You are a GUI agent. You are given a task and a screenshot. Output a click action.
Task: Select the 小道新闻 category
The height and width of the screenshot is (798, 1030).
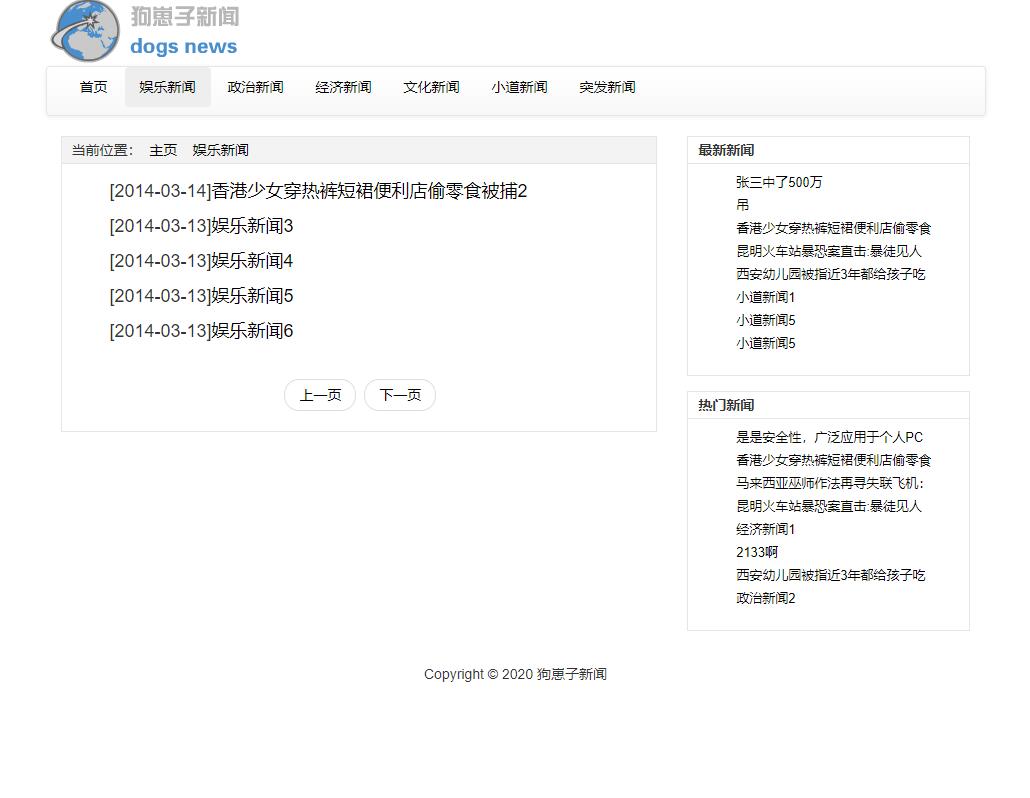pyautogui.click(x=519, y=87)
